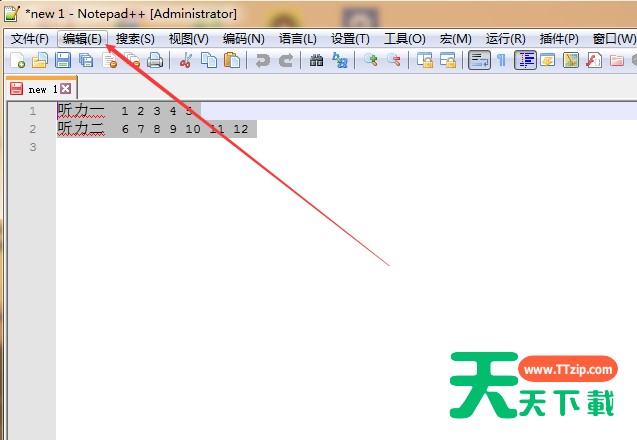Close the 'new 1' tab with its X
Screen dimensions: 637x440
pyautogui.click(x=65, y=89)
